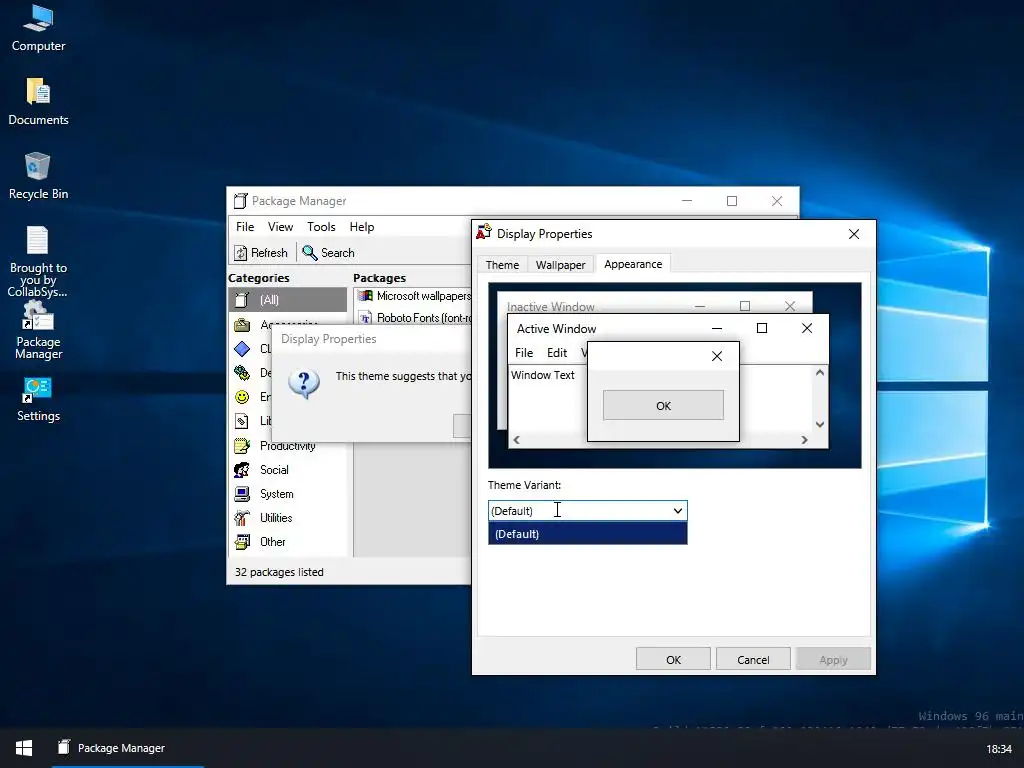Click the Utilities category tools icon

(x=242, y=518)
